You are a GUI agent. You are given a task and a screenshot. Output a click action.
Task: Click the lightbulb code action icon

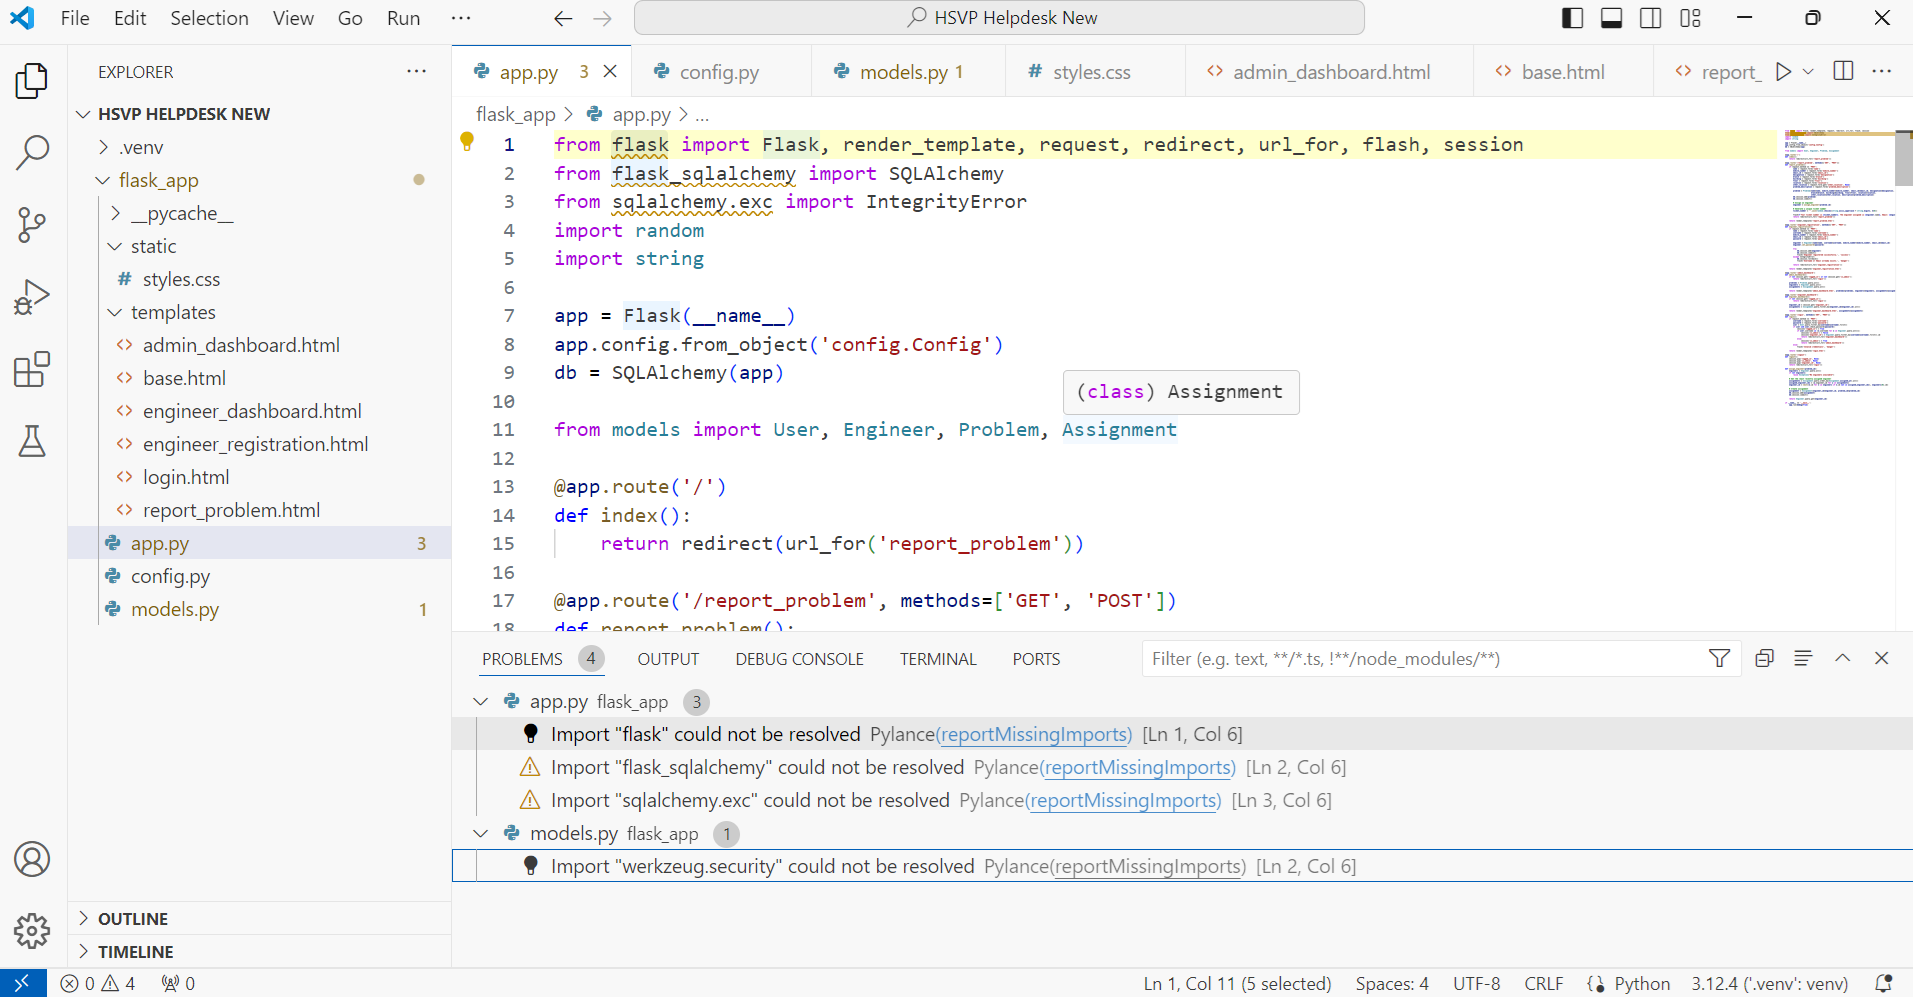pos(467,142)
